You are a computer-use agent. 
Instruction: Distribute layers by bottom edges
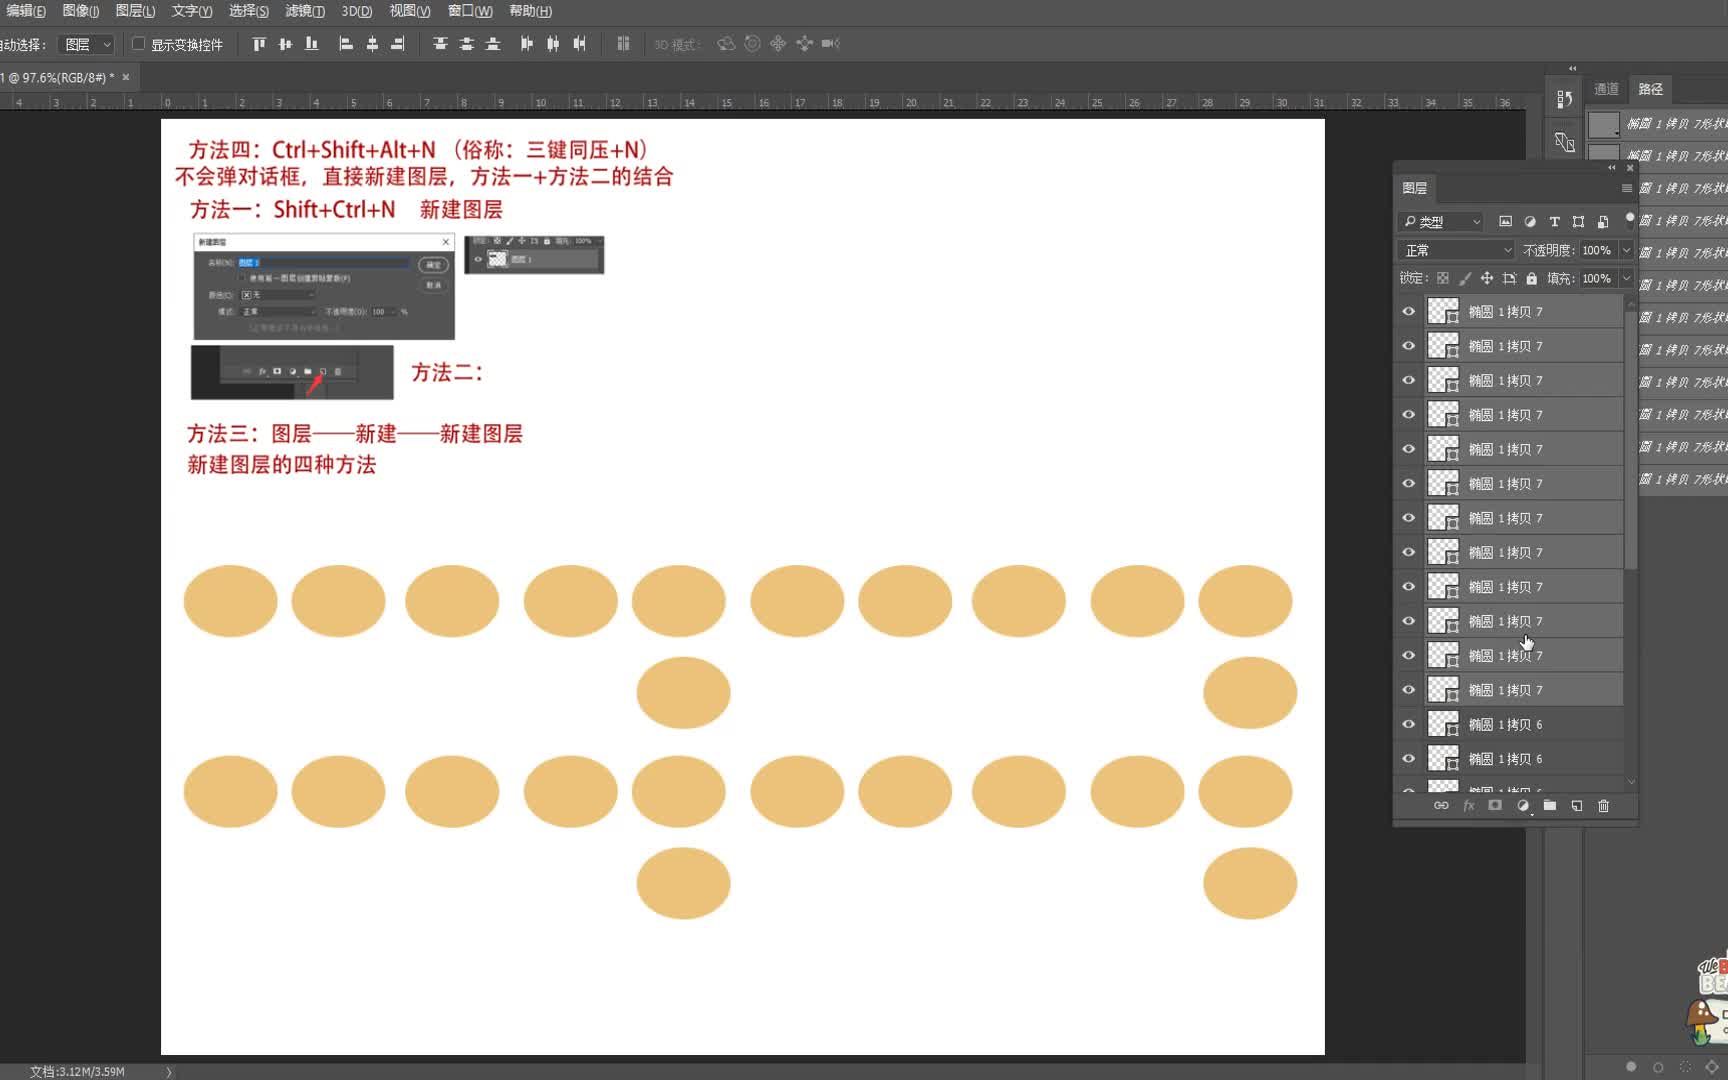493,44
